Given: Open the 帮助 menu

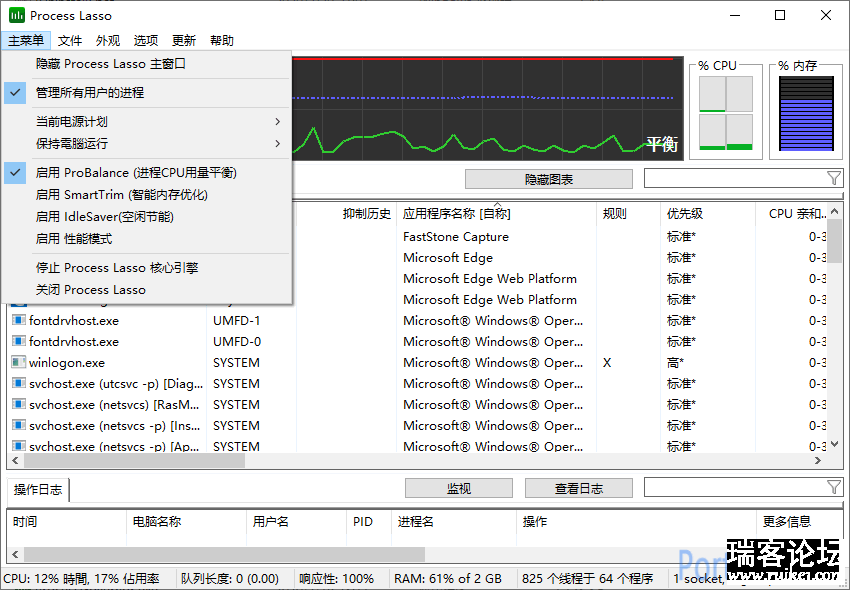Looking at the screenshot, I should [x=222, y=41].
